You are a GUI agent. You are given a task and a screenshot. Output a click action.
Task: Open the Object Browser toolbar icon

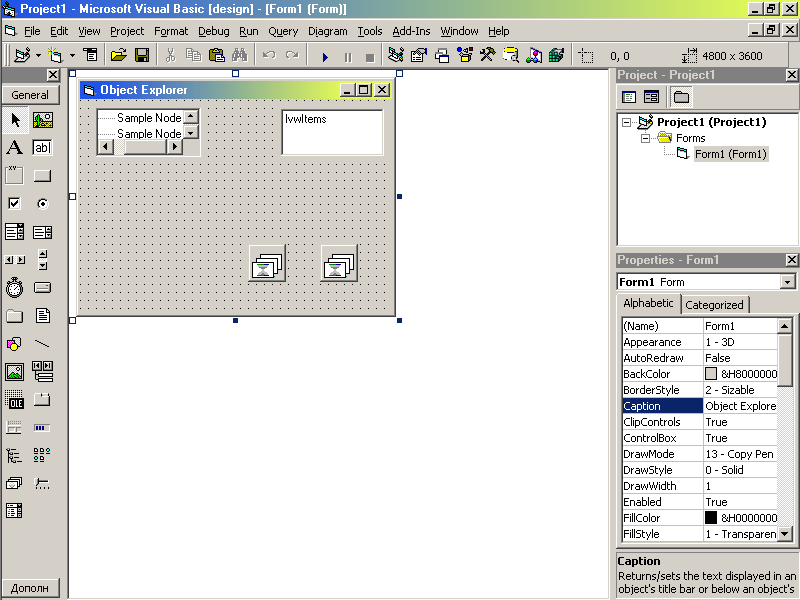click(x=465, y=55)
